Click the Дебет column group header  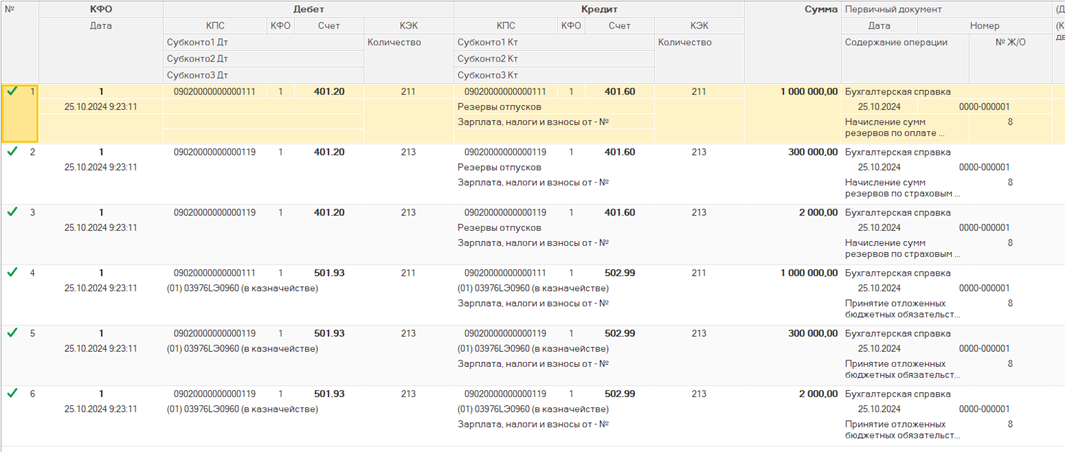click(x=308, y=10)
